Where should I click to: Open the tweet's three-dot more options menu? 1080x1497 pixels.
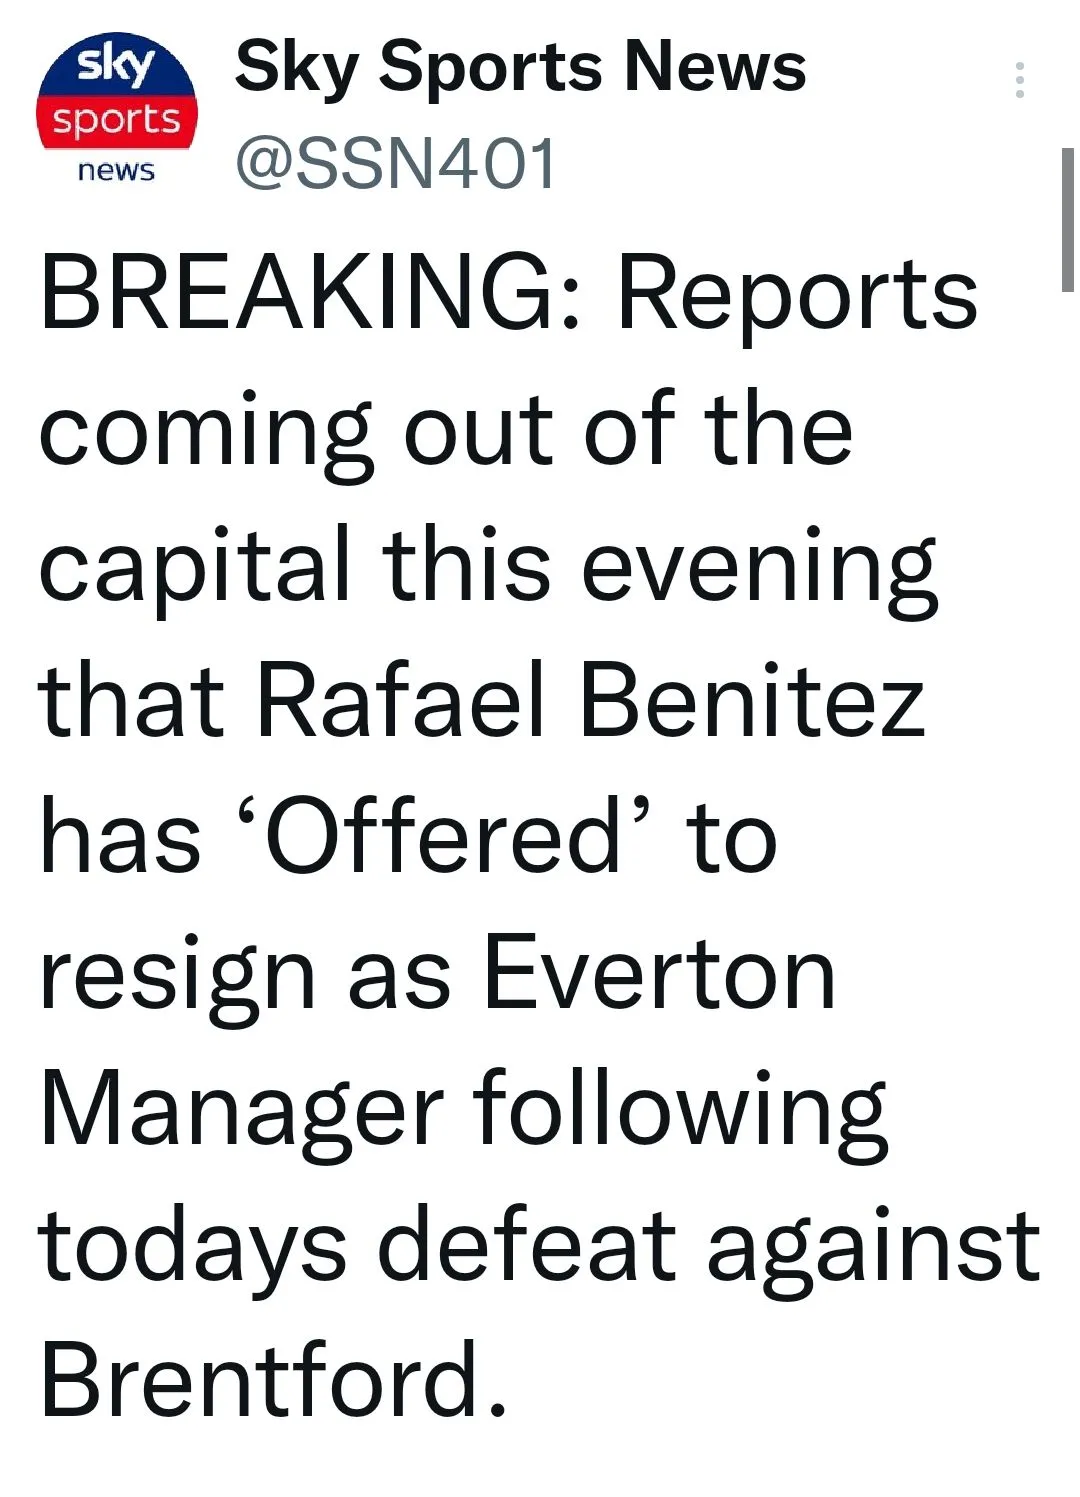click(1019, 80)
